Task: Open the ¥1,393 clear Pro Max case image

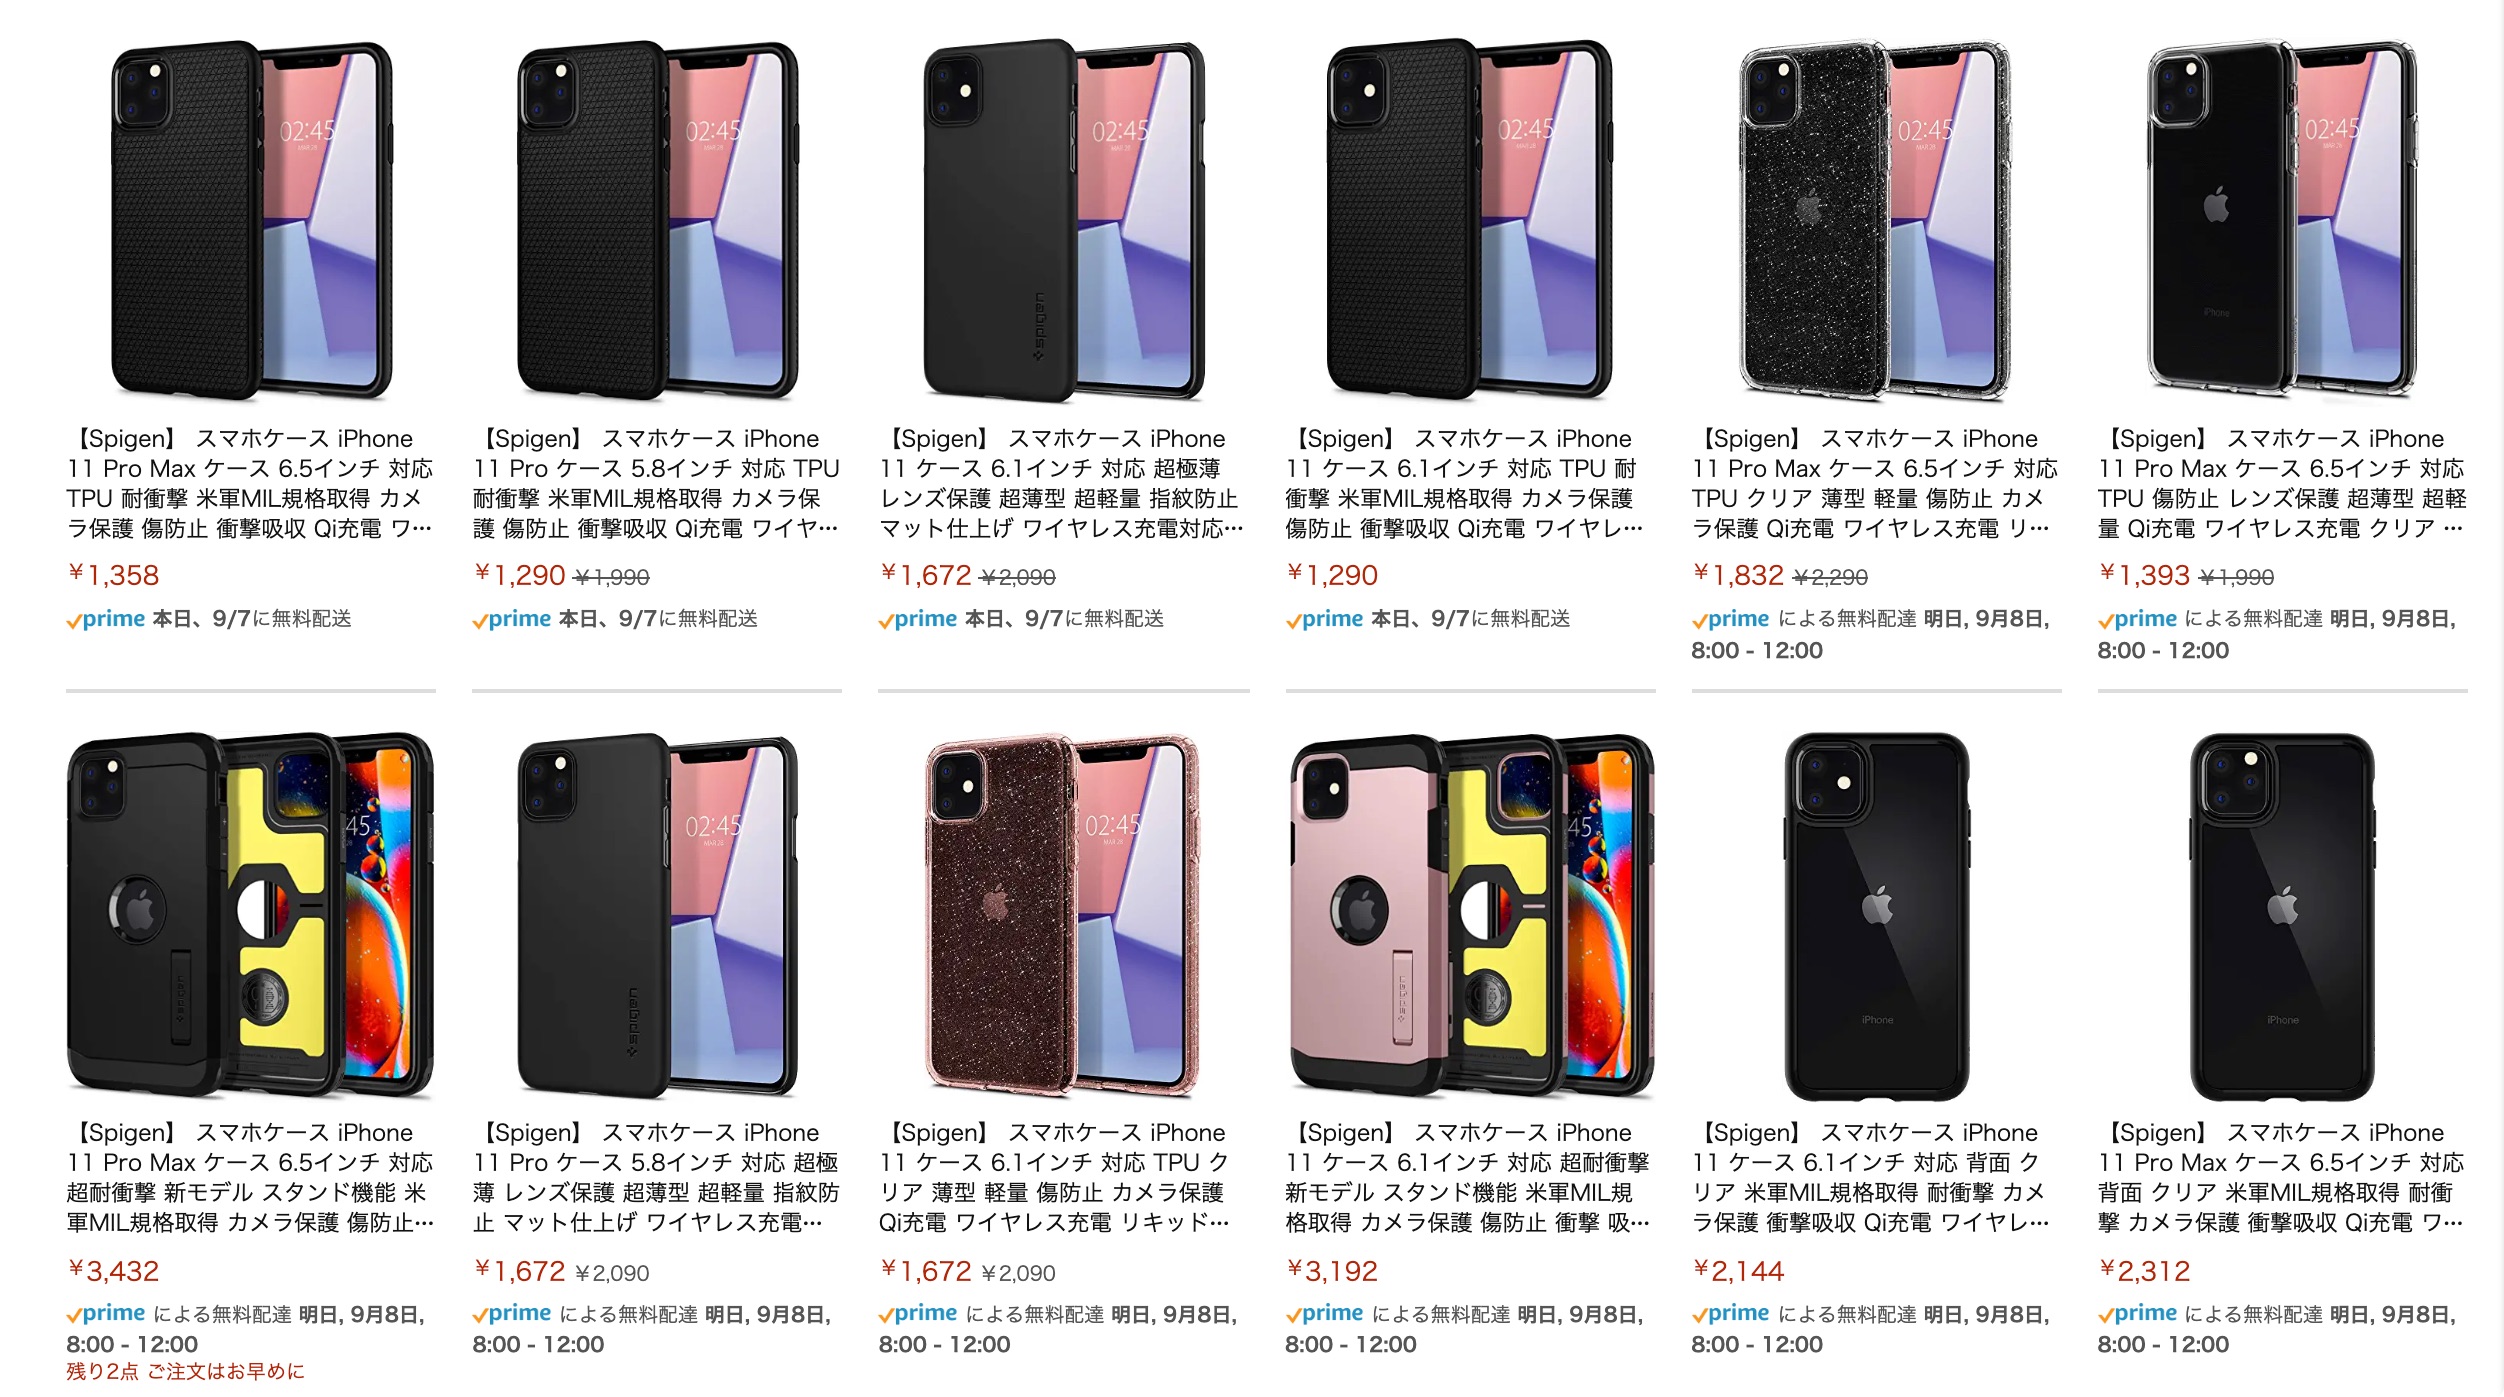Action: [x=2282, y=220]
